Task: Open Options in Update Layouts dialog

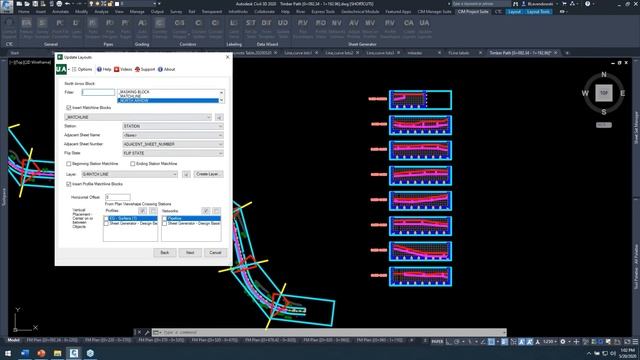Action: click(x=82, y=69)
